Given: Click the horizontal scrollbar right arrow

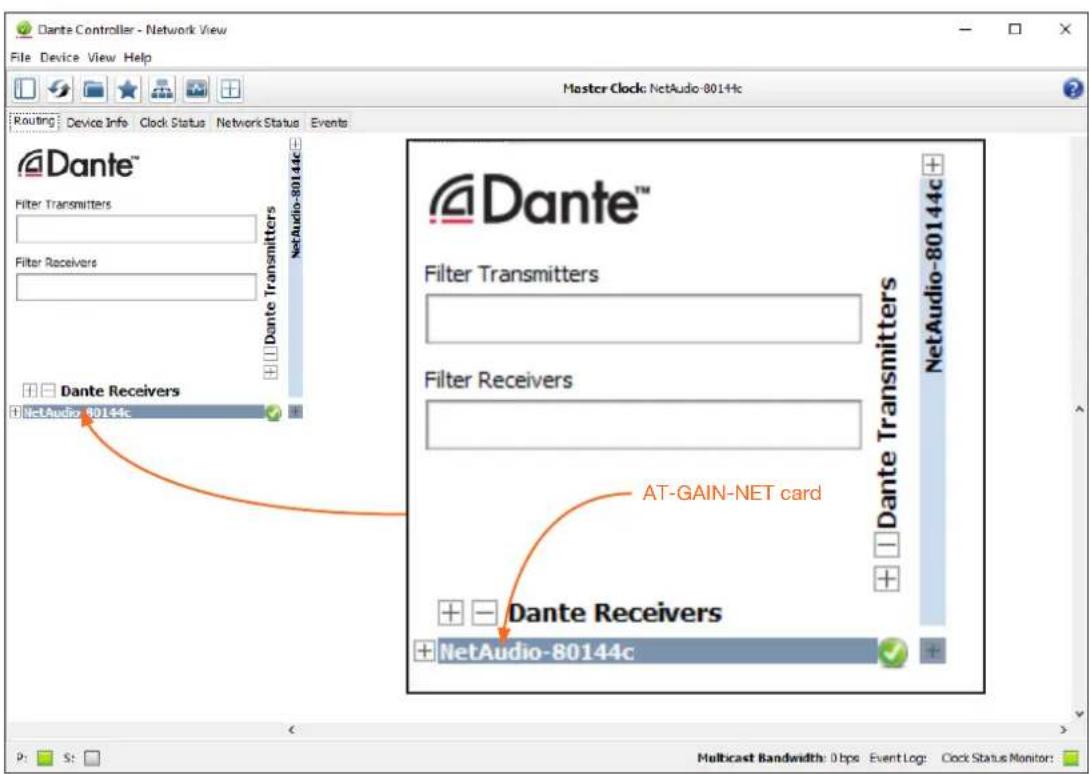Looking at the screenshot, I should click(x=1063, y=730).
